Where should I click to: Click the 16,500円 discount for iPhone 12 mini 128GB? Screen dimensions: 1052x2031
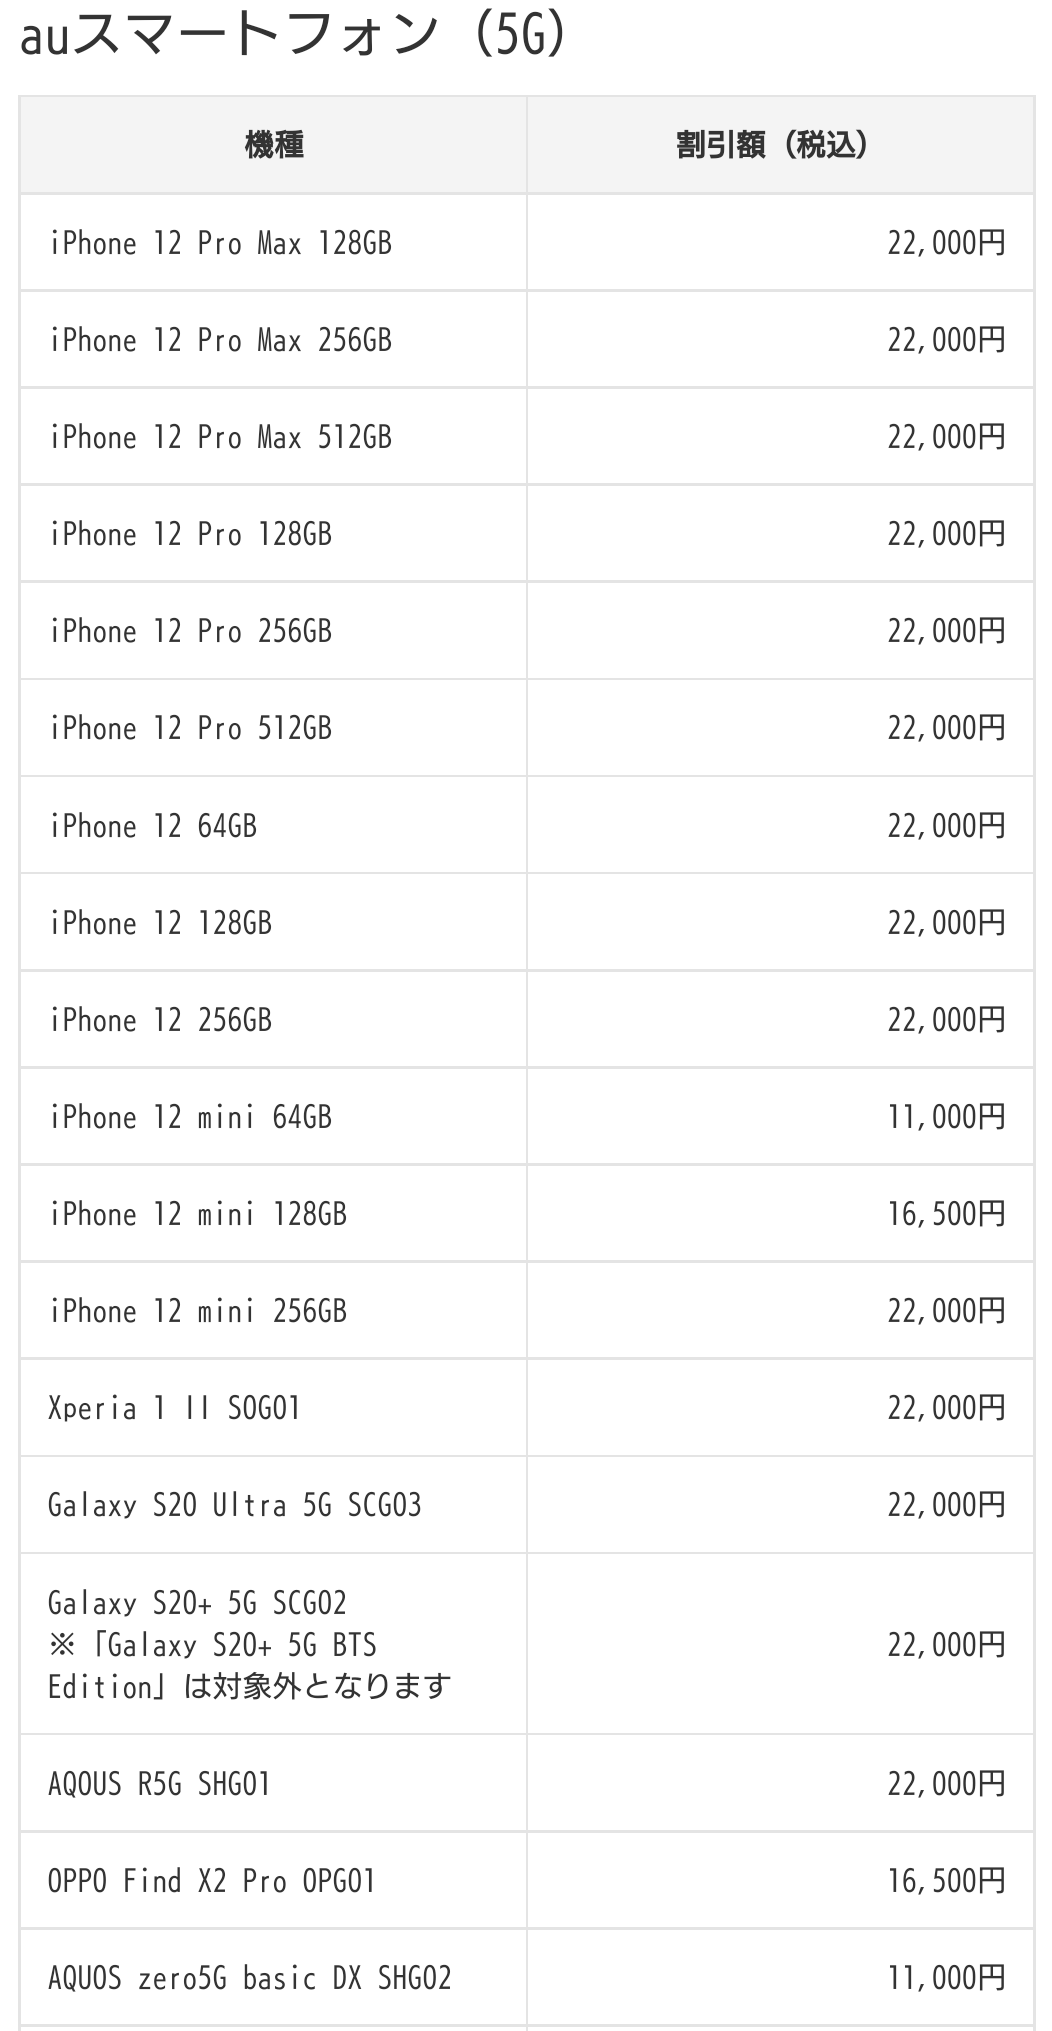(x=945, y=1215)
